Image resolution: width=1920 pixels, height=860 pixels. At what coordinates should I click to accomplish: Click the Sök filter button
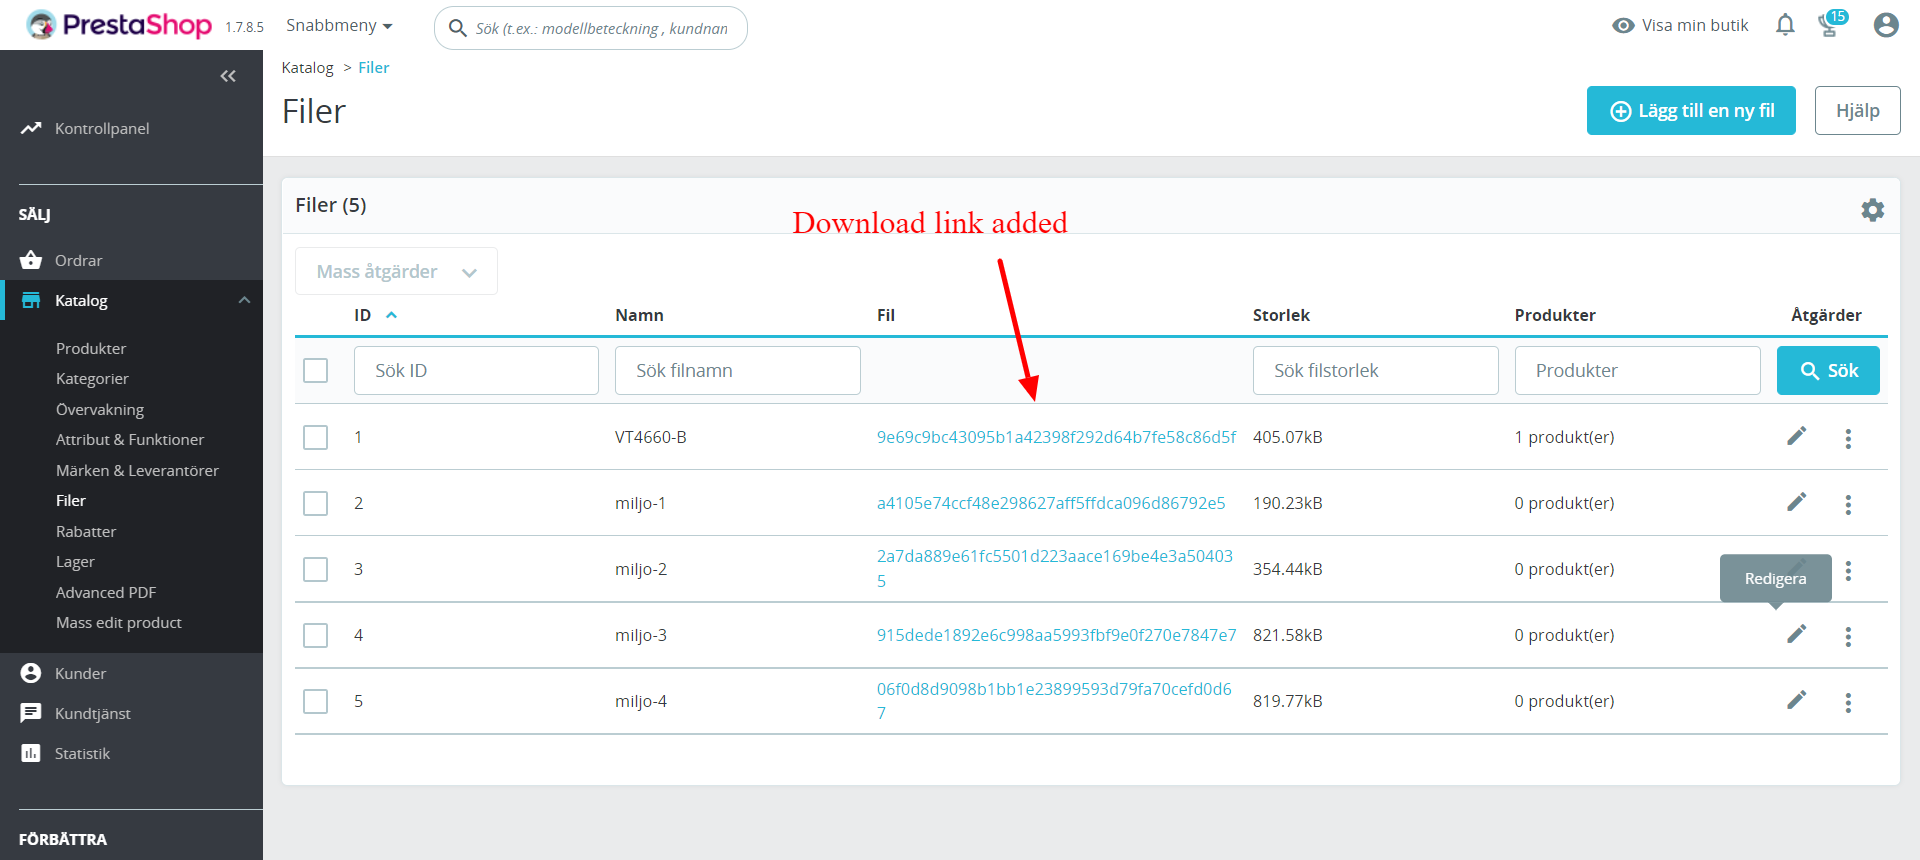tap(1828, 370)
